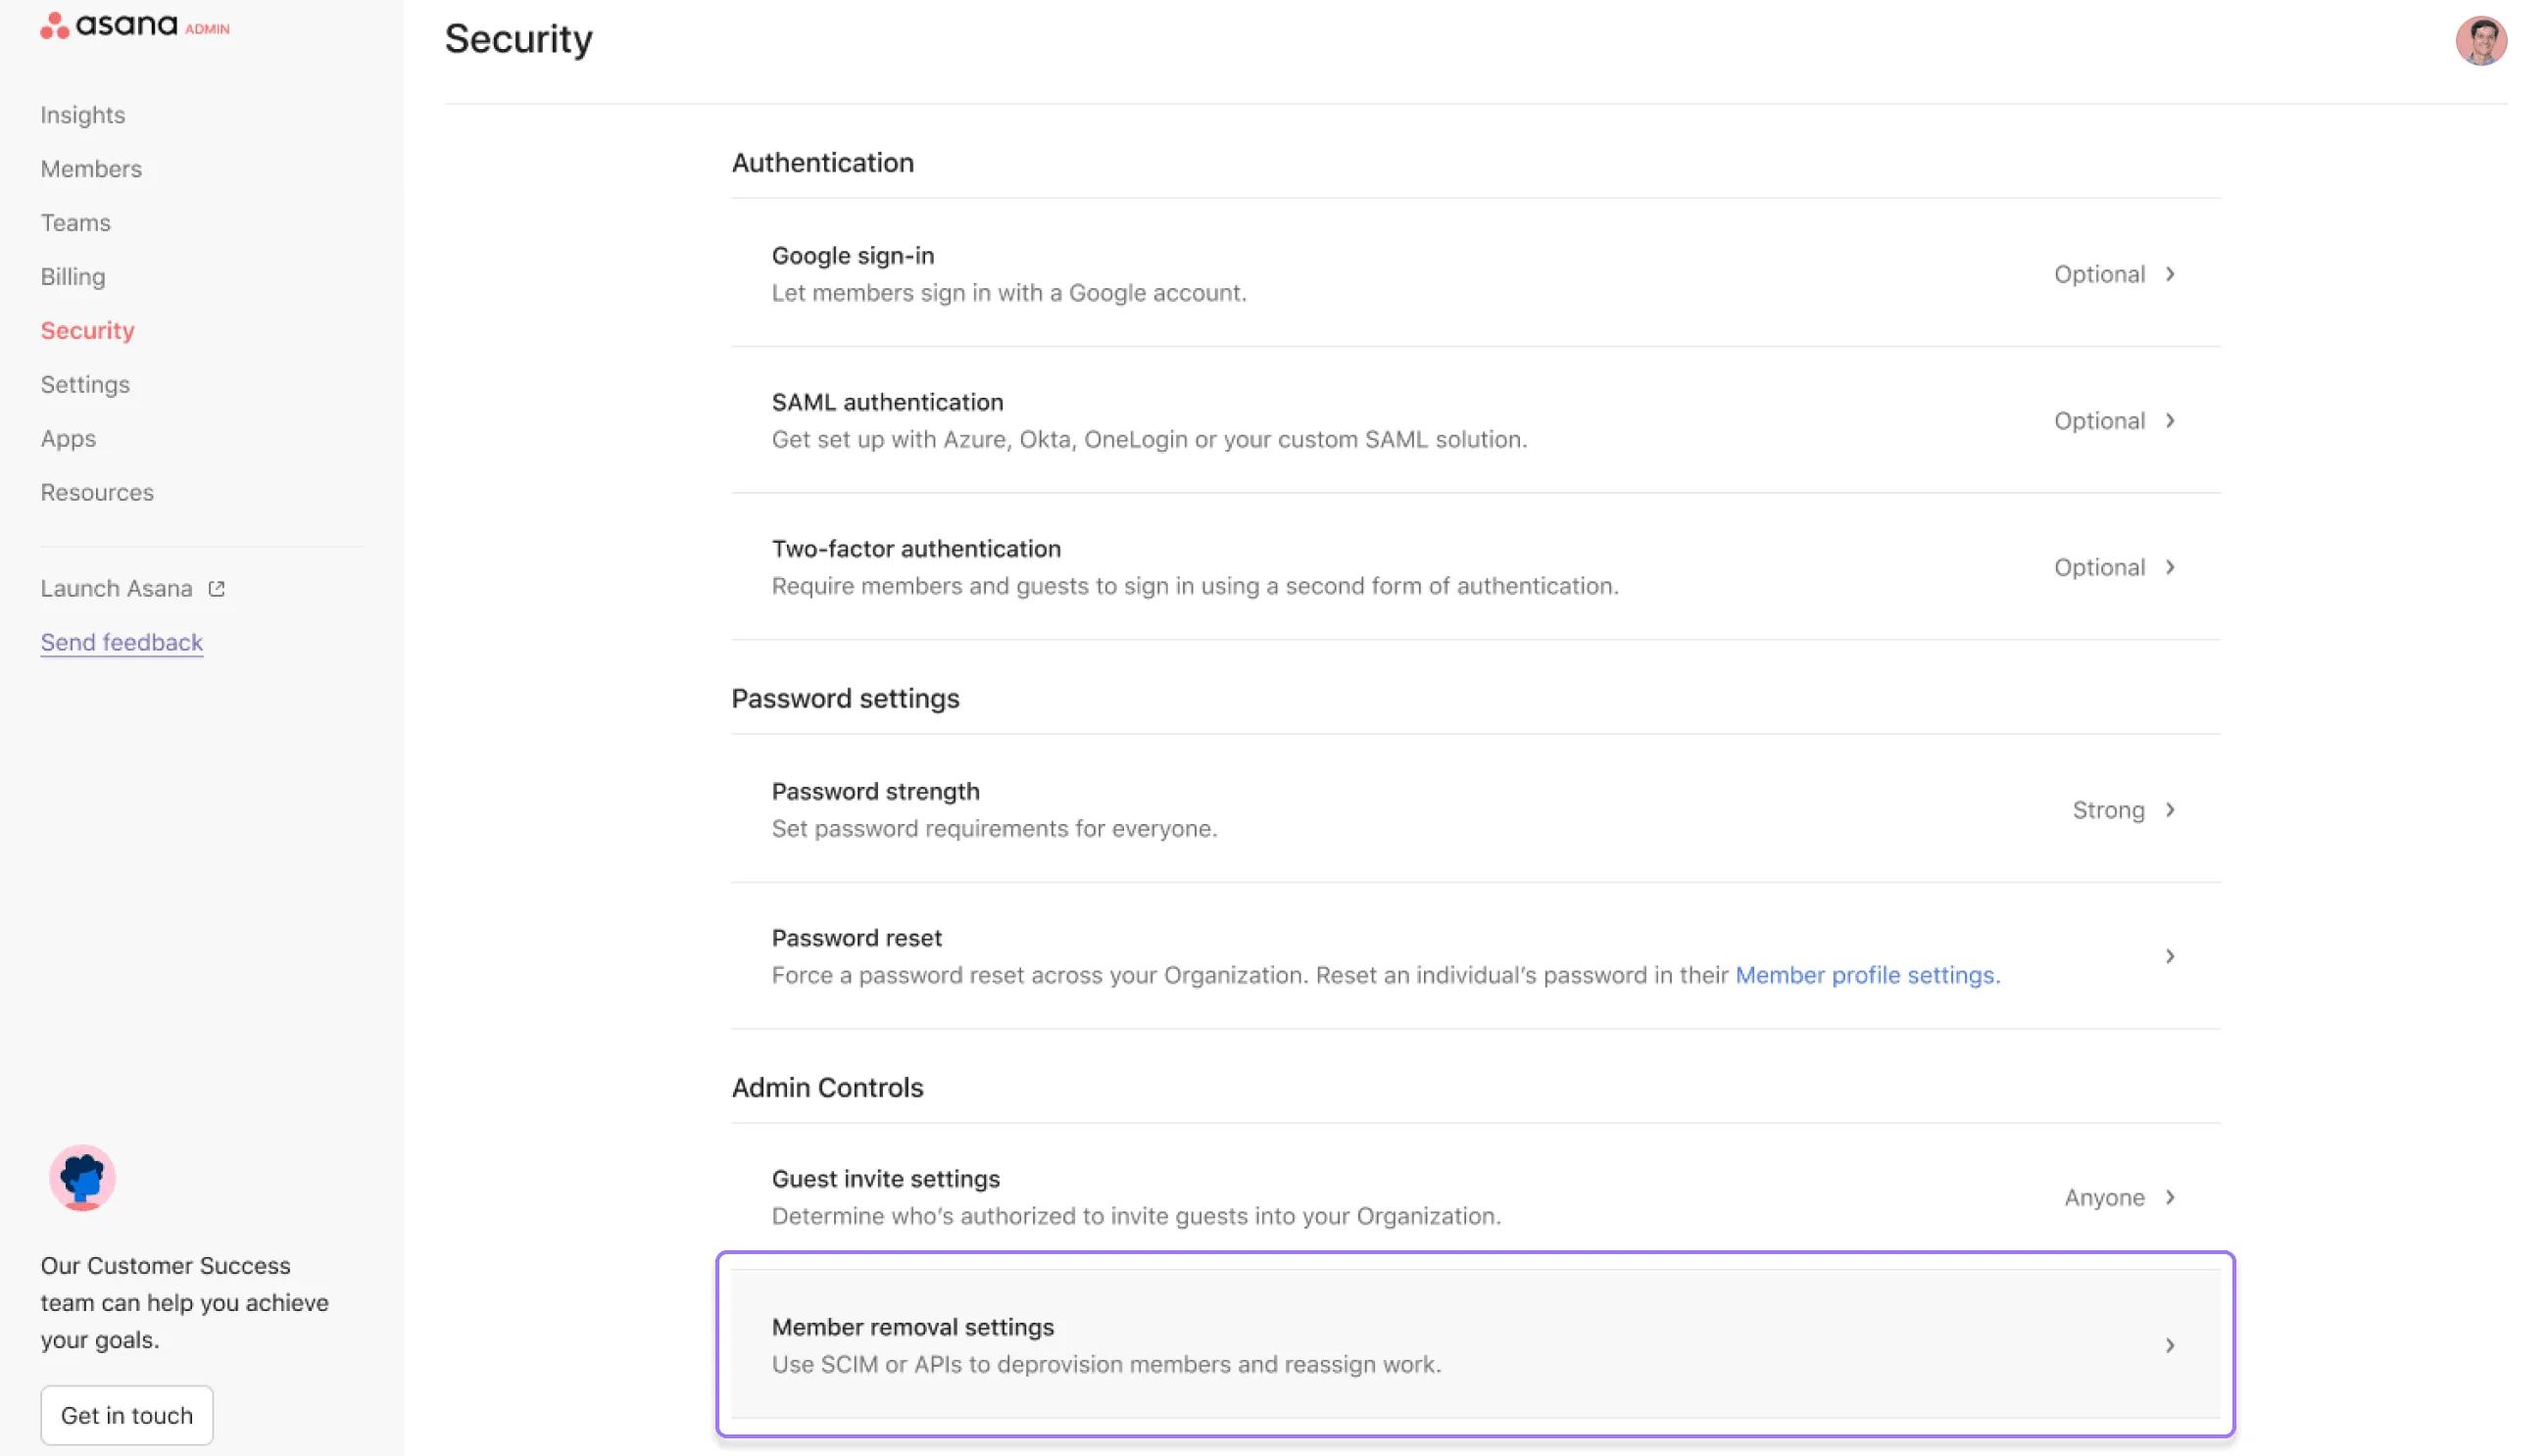
Task: Expand the Password strength chevron
Action: click(2170, 810)
